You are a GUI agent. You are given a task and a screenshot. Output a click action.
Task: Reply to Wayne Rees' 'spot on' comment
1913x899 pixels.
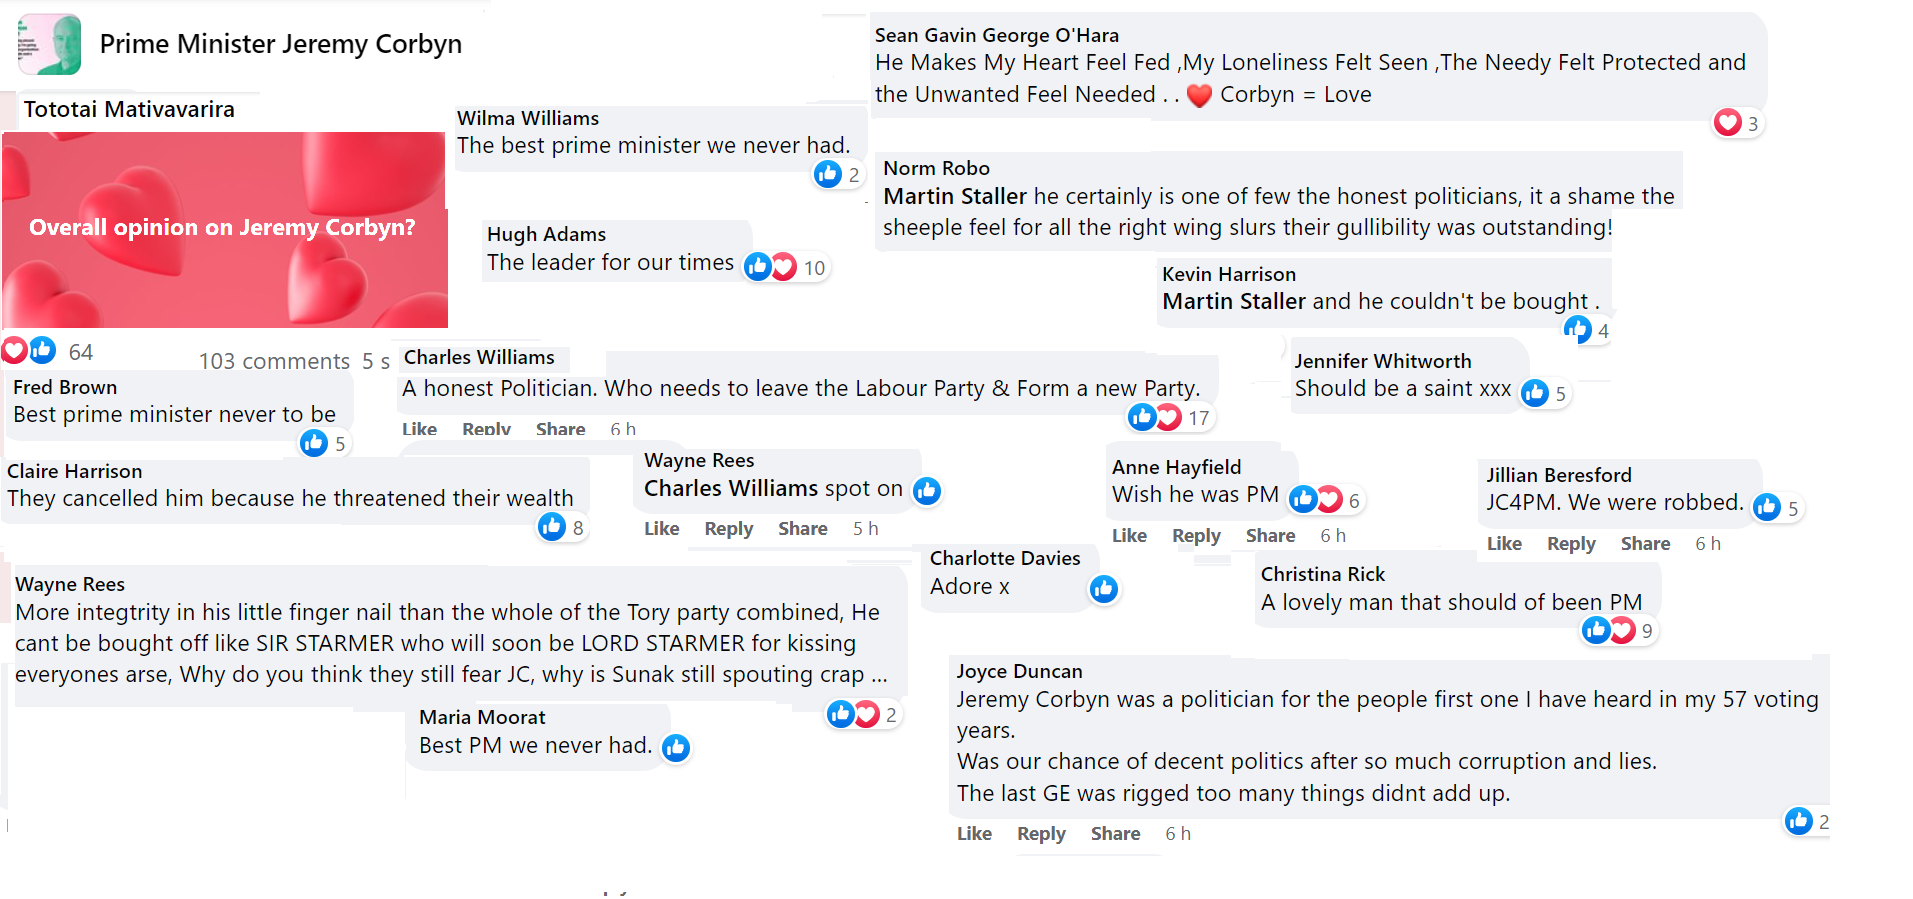(x=728, y=529)
